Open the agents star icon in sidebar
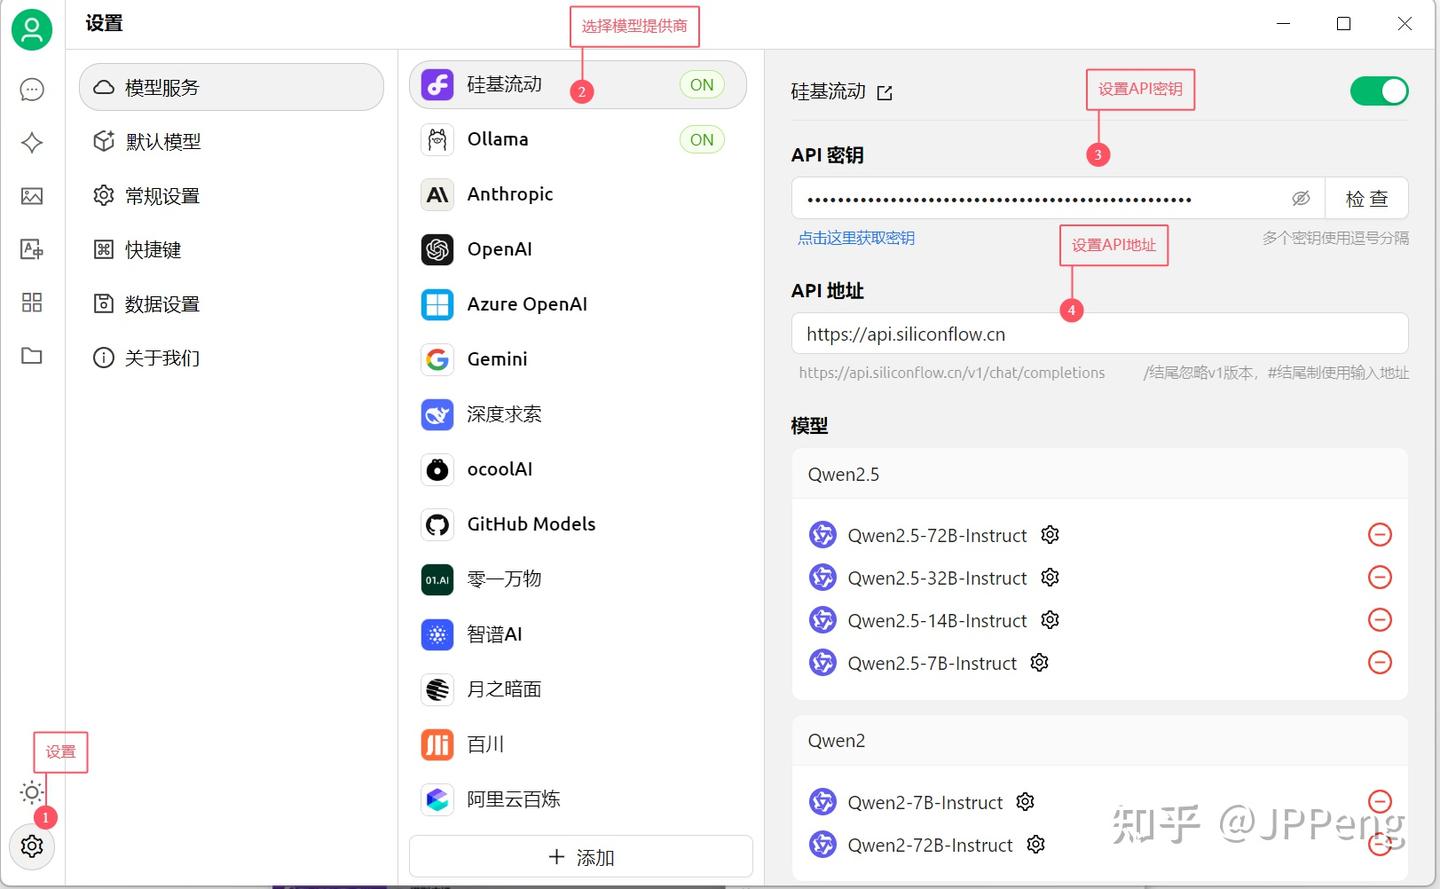The height and width of the screenshot is (889, 1440). [x=32, y=143]
